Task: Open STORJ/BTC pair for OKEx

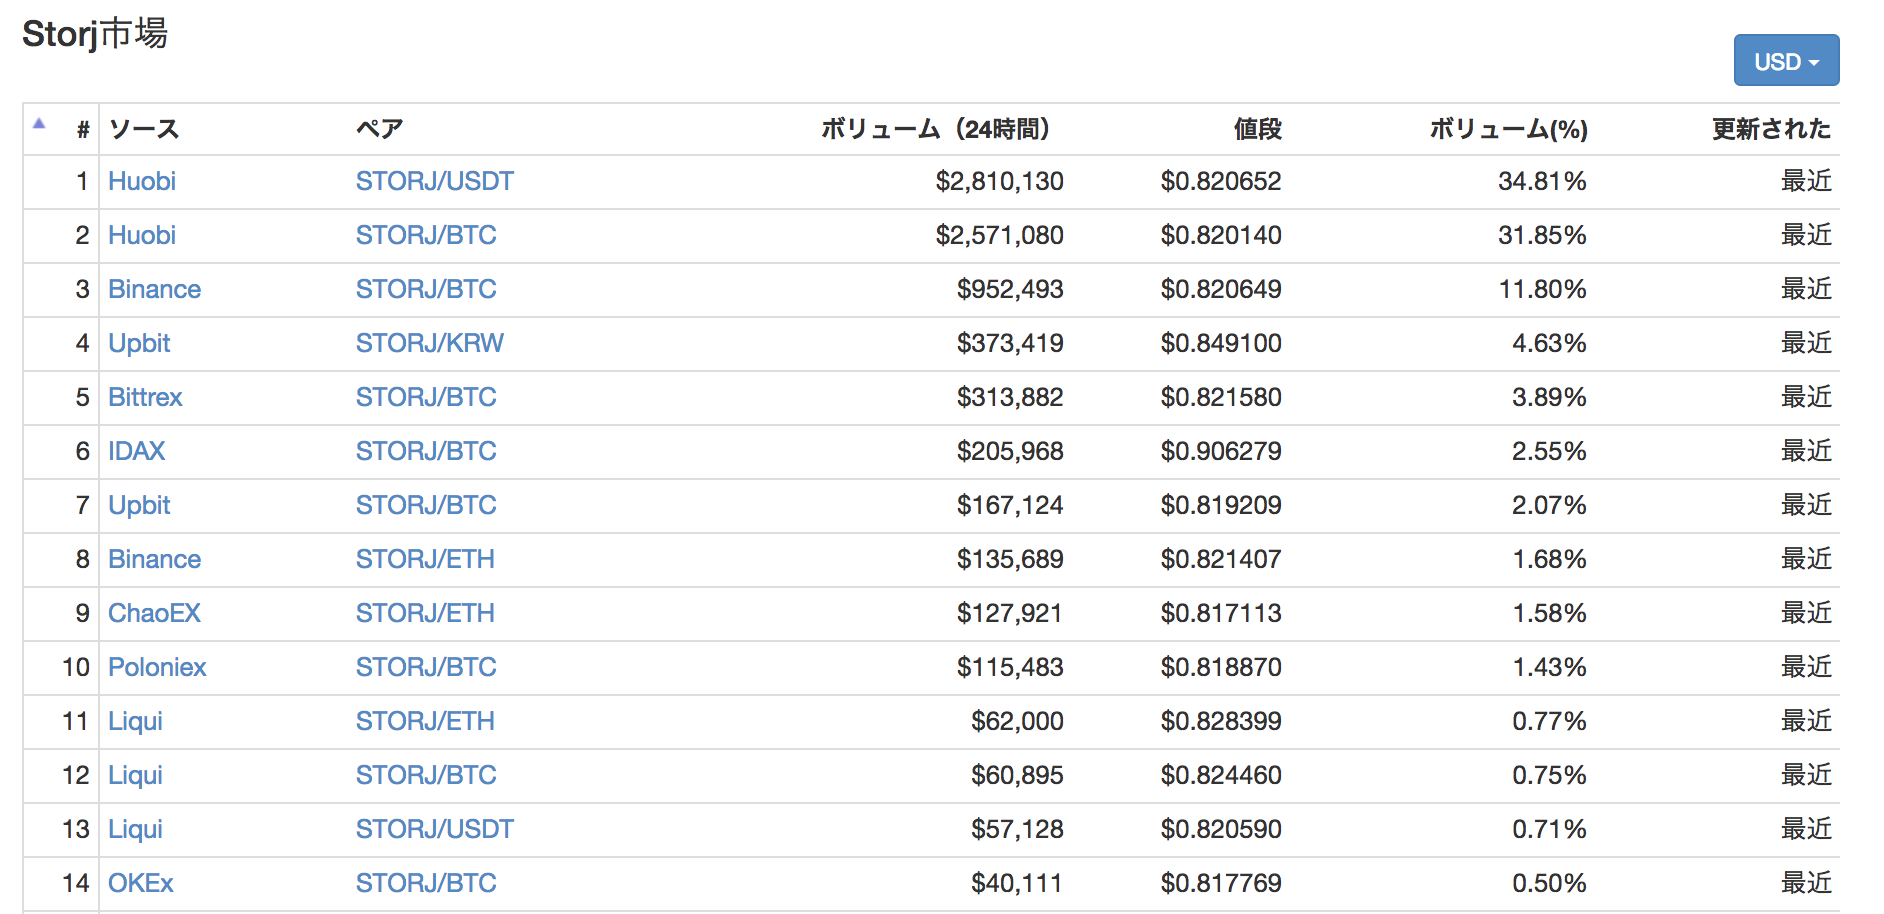Action: coord(426,883)
